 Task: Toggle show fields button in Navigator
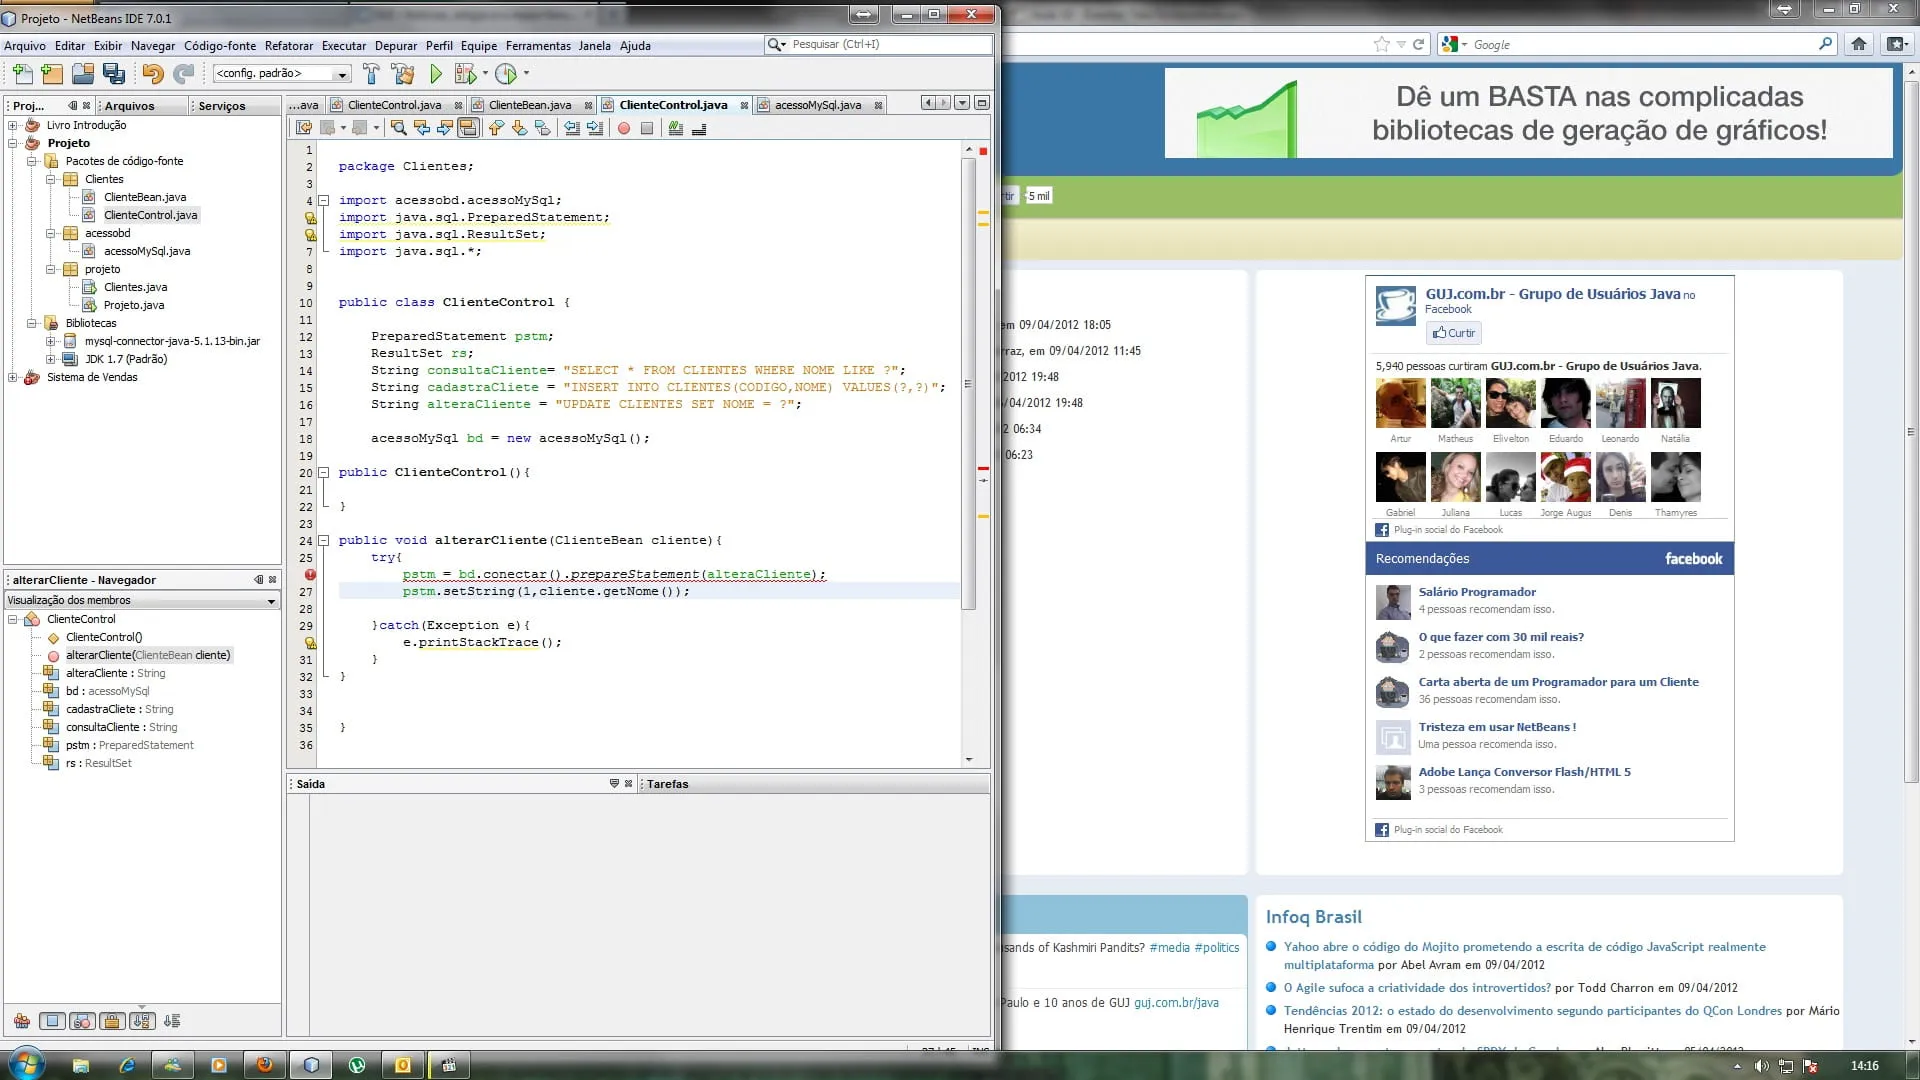[x=52, y=1021]
